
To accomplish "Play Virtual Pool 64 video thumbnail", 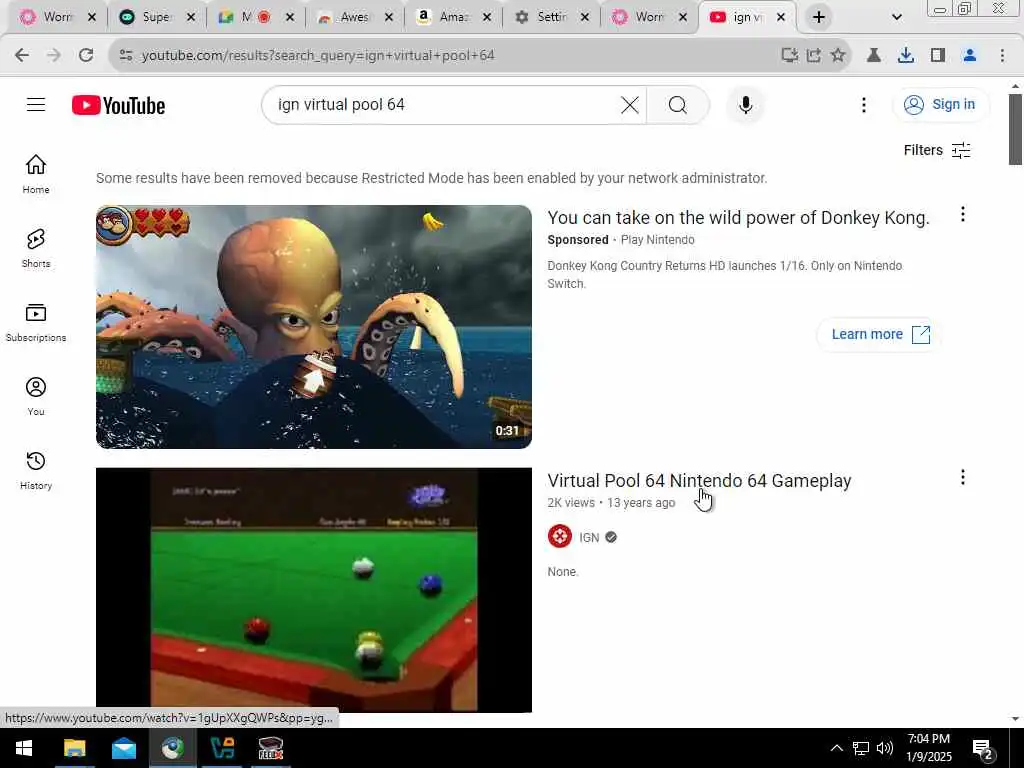I will [x=313, y=590].
